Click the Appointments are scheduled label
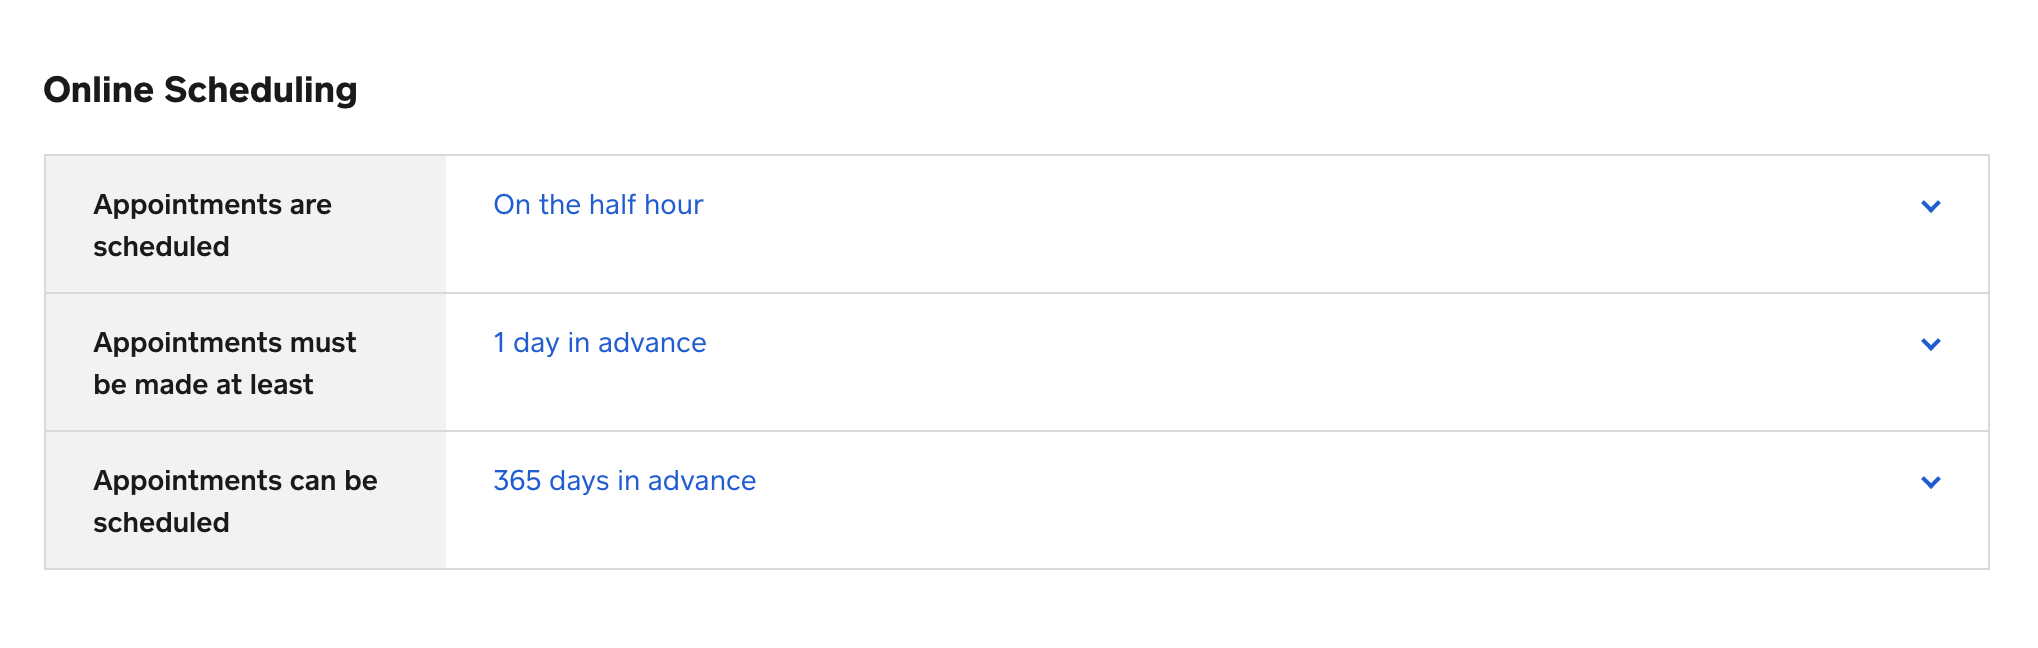 tap(212, 225)
